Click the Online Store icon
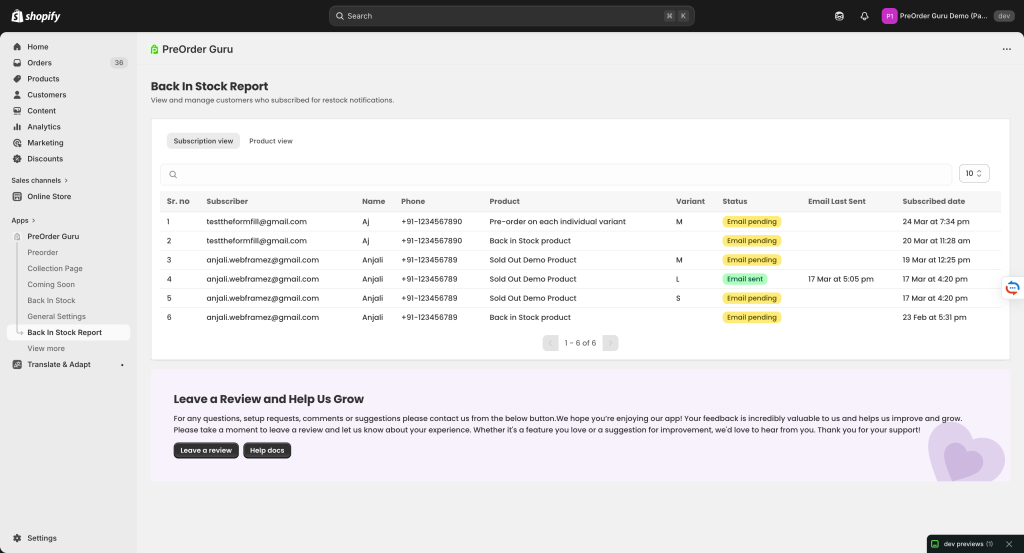Viewport: 1024px width, 553px height. (x=17, y=197)
